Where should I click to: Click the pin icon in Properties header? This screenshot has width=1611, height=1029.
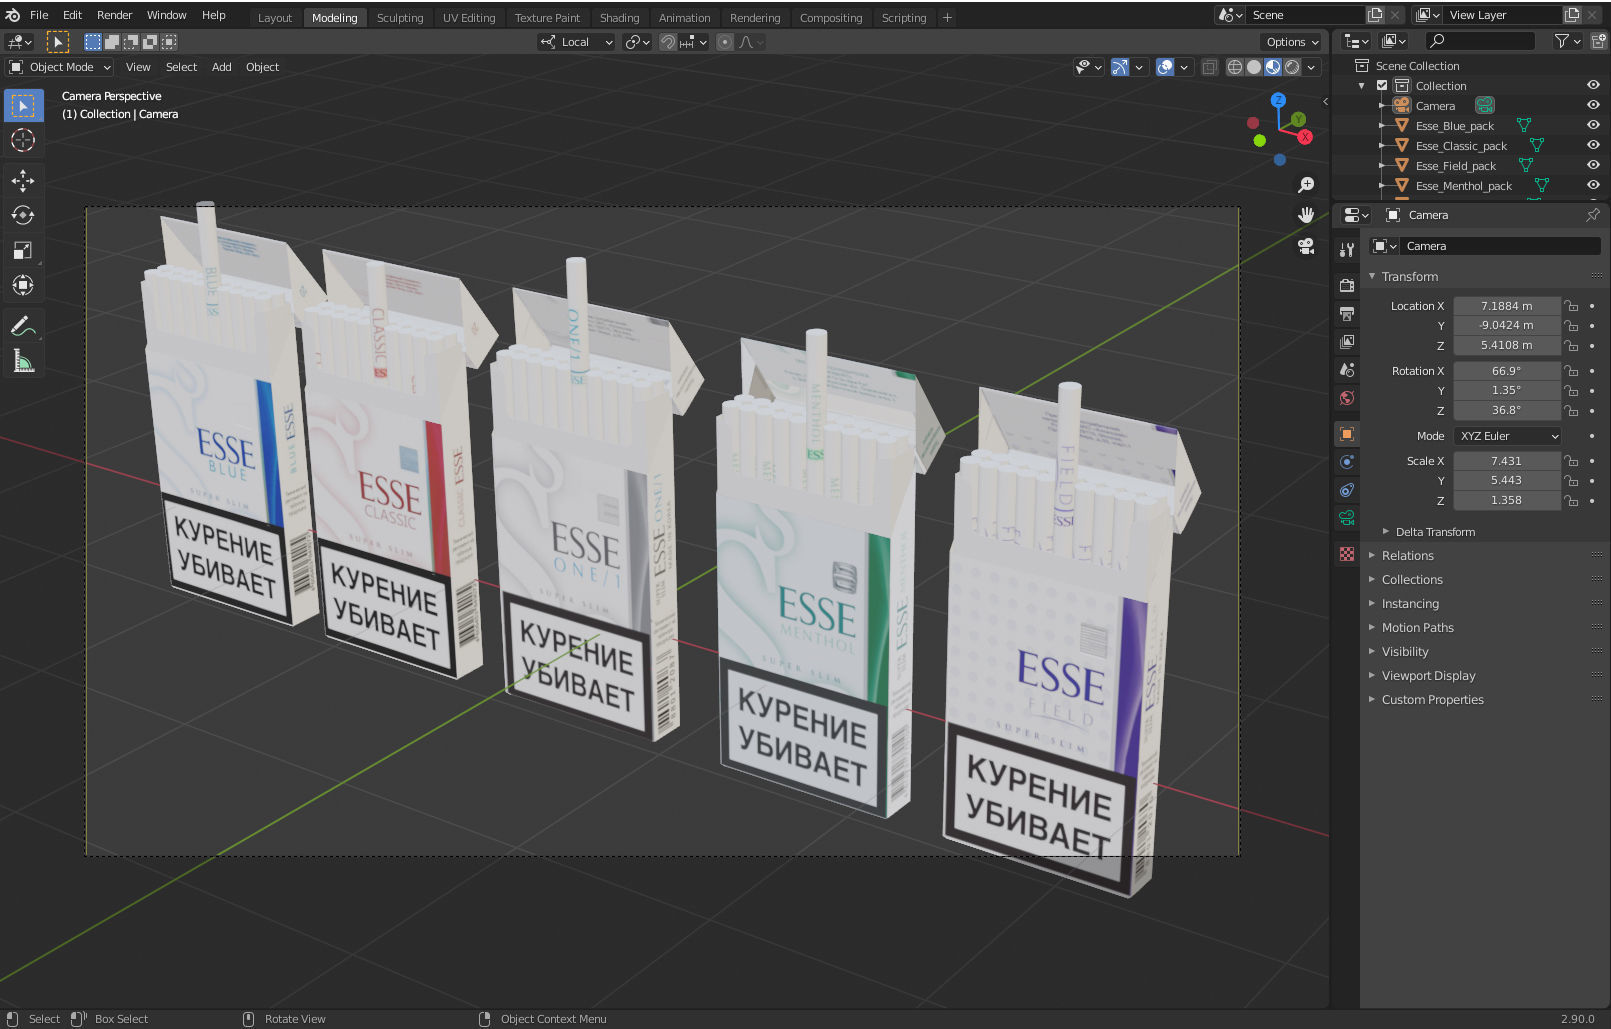click(1592, 215)
